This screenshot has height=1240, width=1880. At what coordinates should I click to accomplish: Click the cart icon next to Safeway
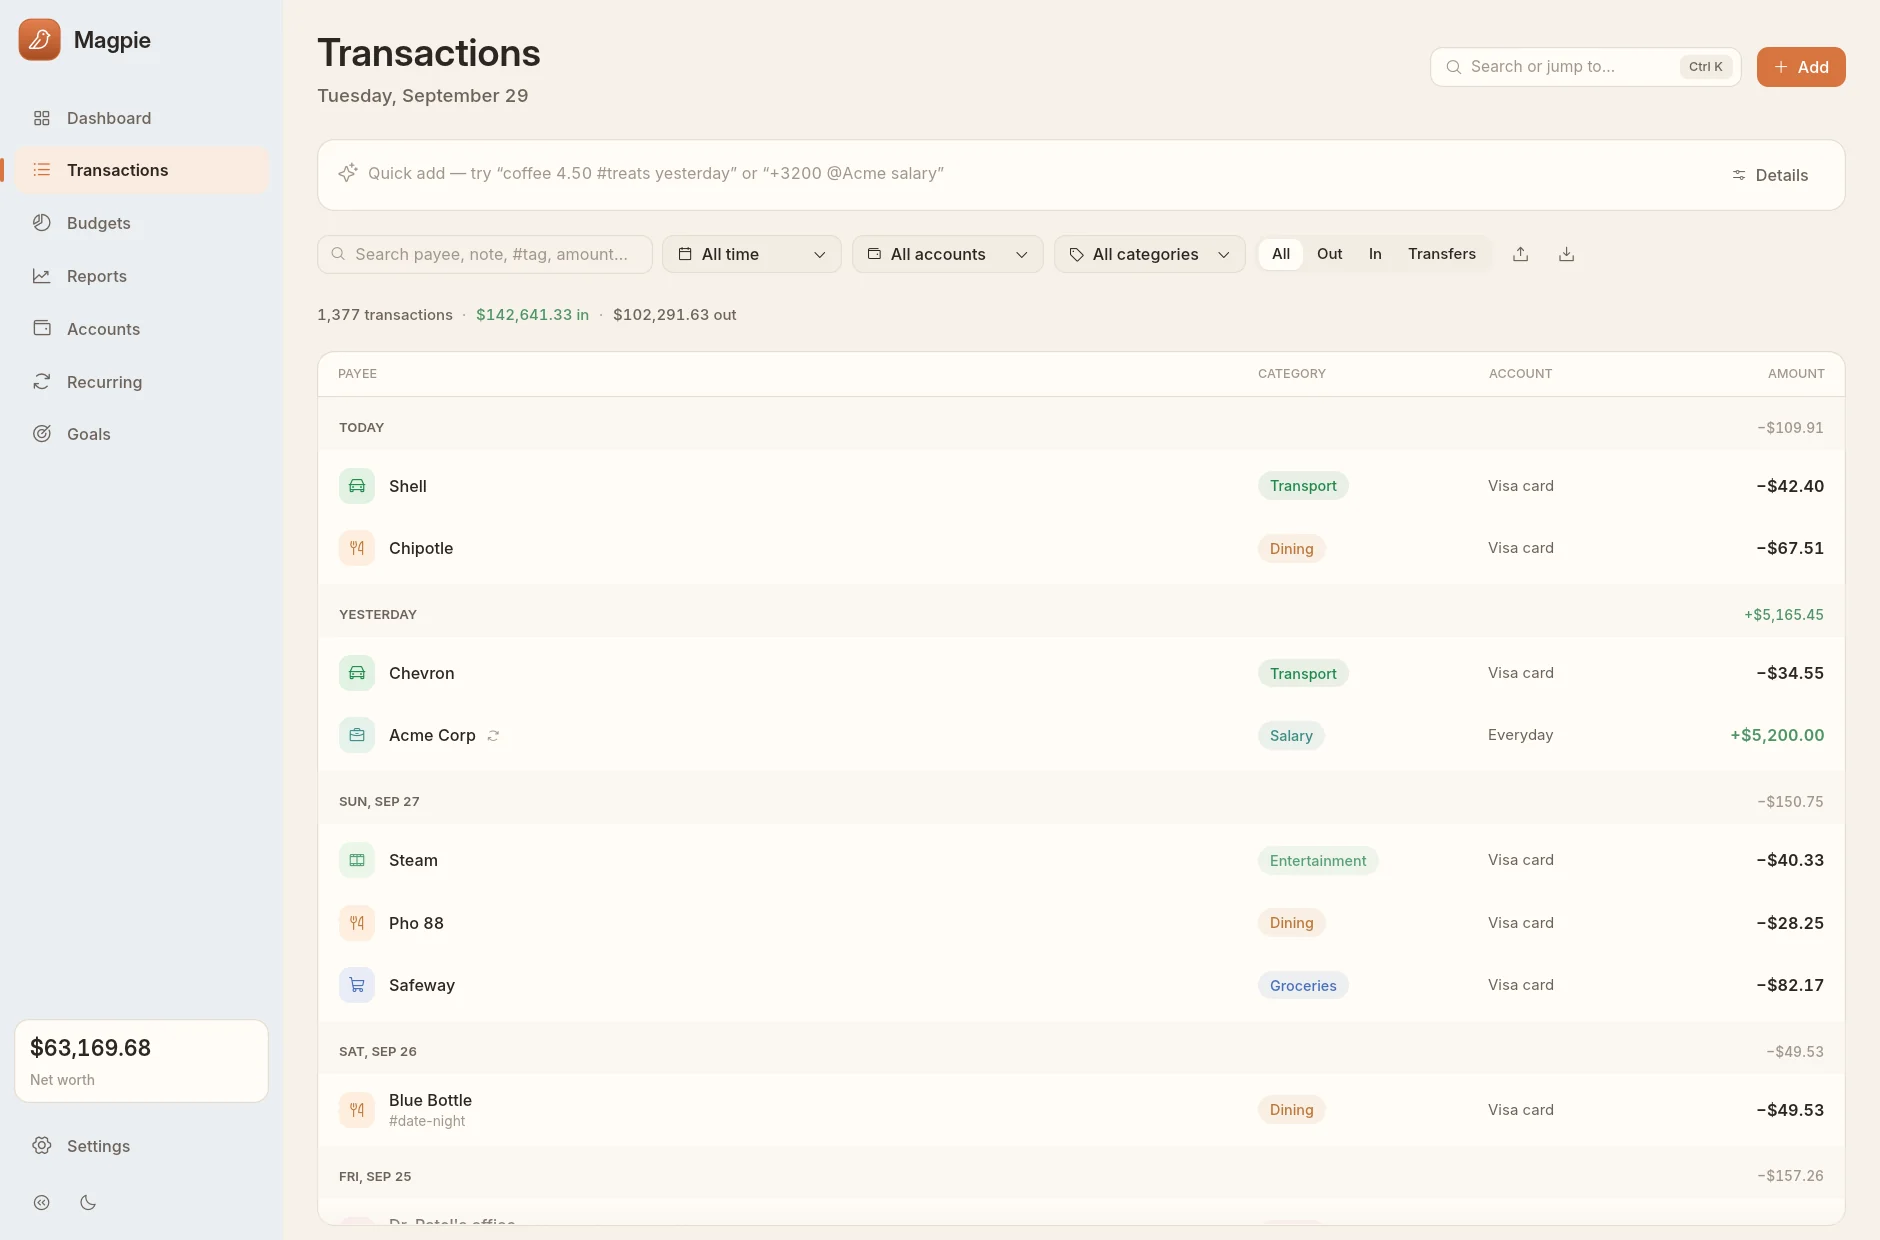pos(357,985)
